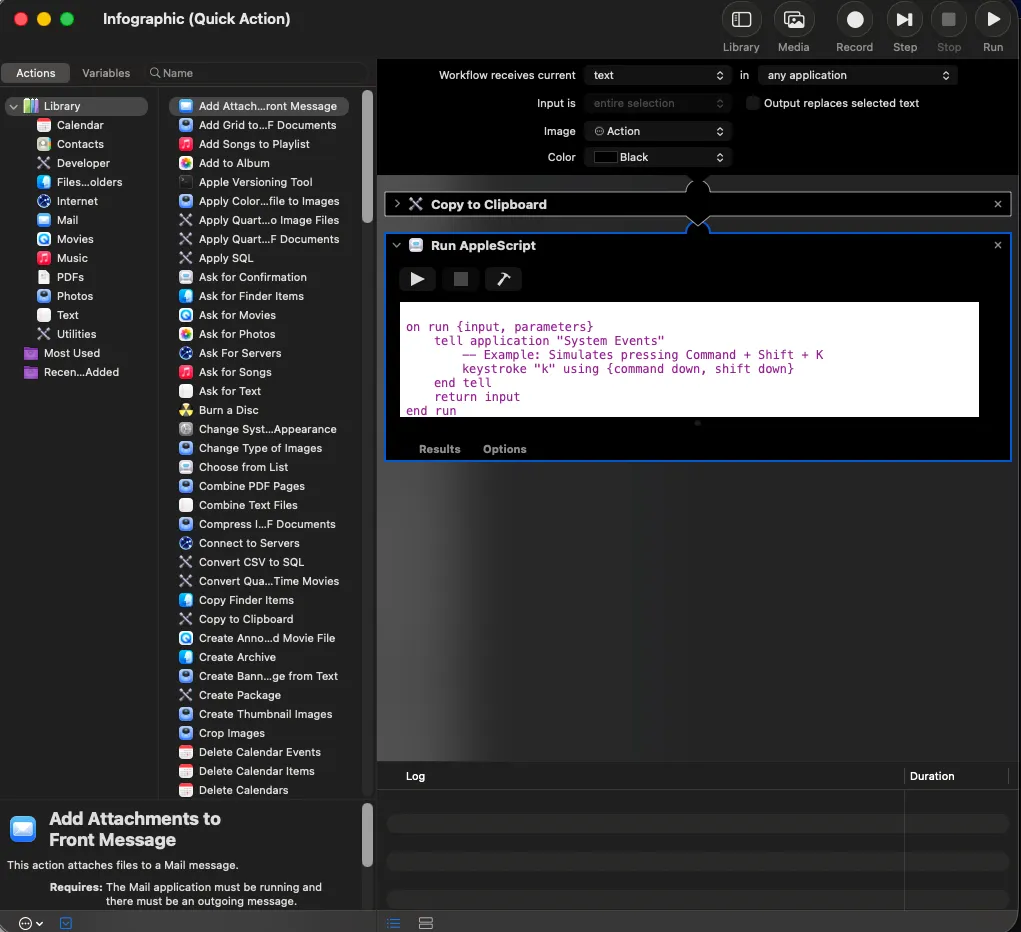The image size is (1021, 932).
Task: Show the Options of Run AppleScript
Action: [505, 449]
